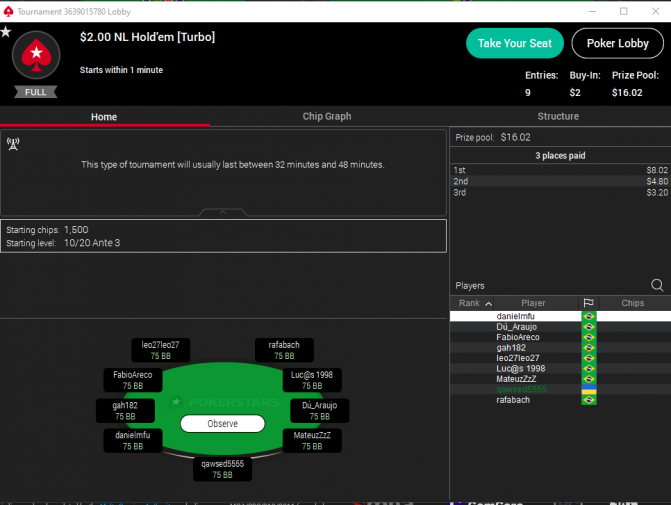Click the Brazil flag next to gah182
The width and height of the screenshot is (671, 505).
pyautogui.click(x=589, y=348)
